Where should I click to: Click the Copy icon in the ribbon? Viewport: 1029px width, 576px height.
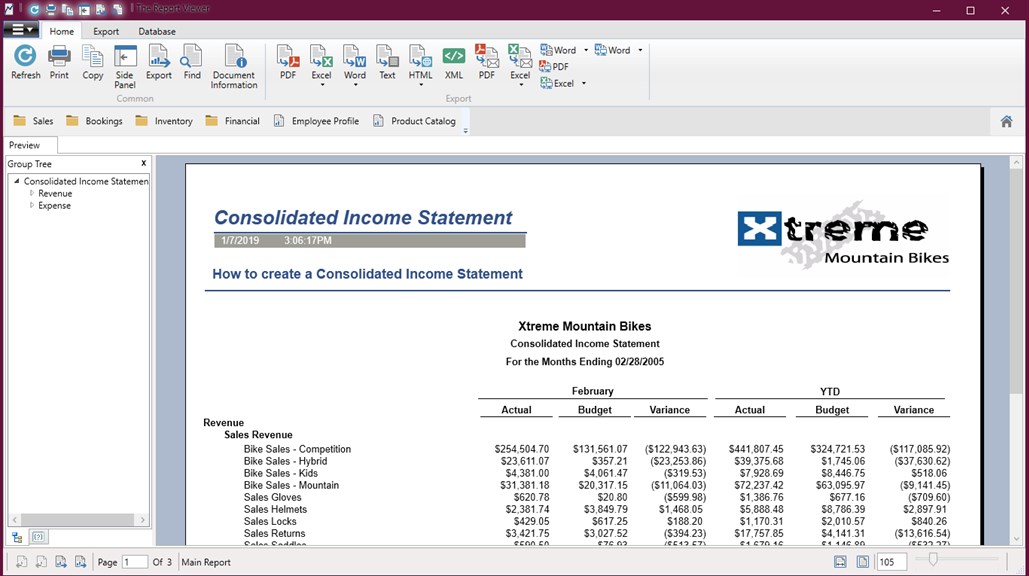[x=93, y=63]
